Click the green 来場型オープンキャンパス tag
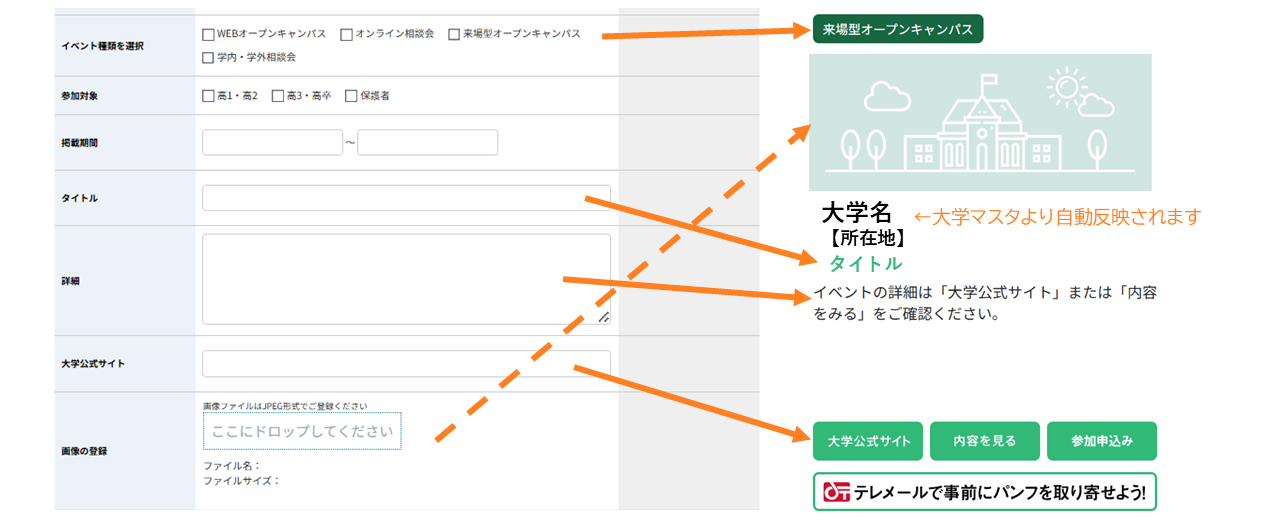 (898, 30)
